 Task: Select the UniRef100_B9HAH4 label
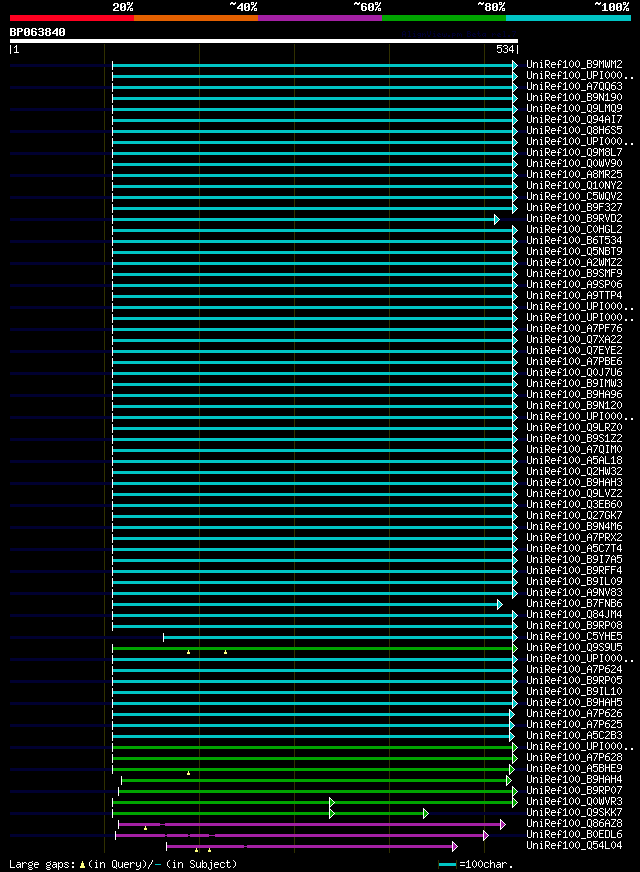point(574,780)
